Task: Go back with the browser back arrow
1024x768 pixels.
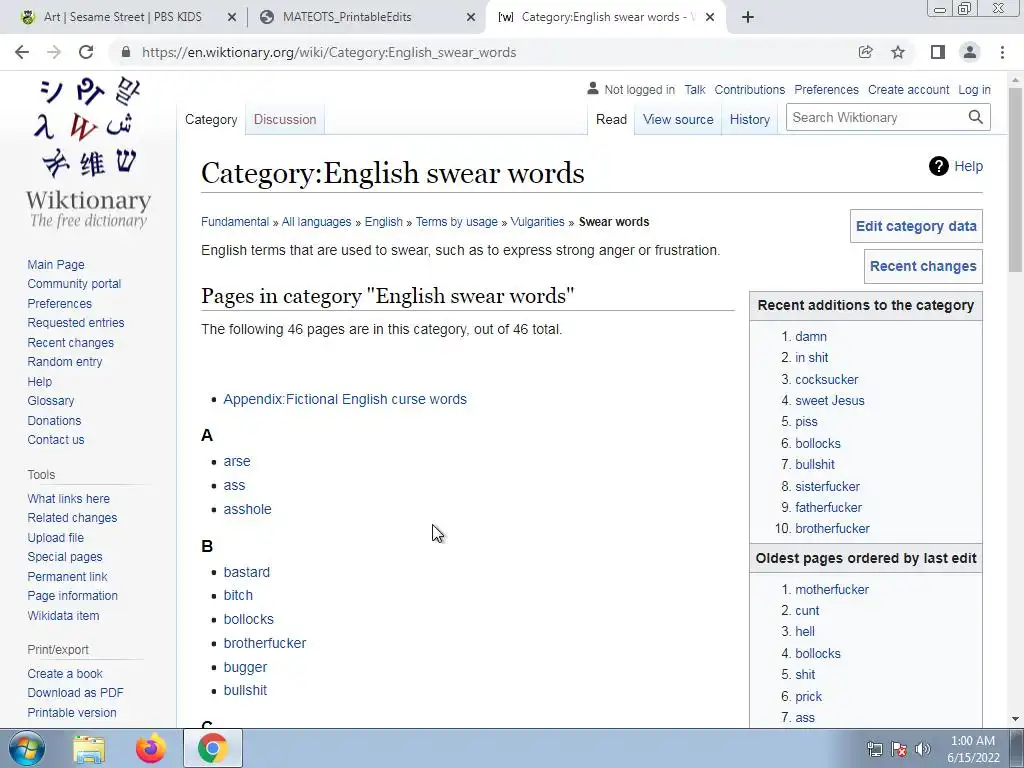Action: (x=22, y=52)
